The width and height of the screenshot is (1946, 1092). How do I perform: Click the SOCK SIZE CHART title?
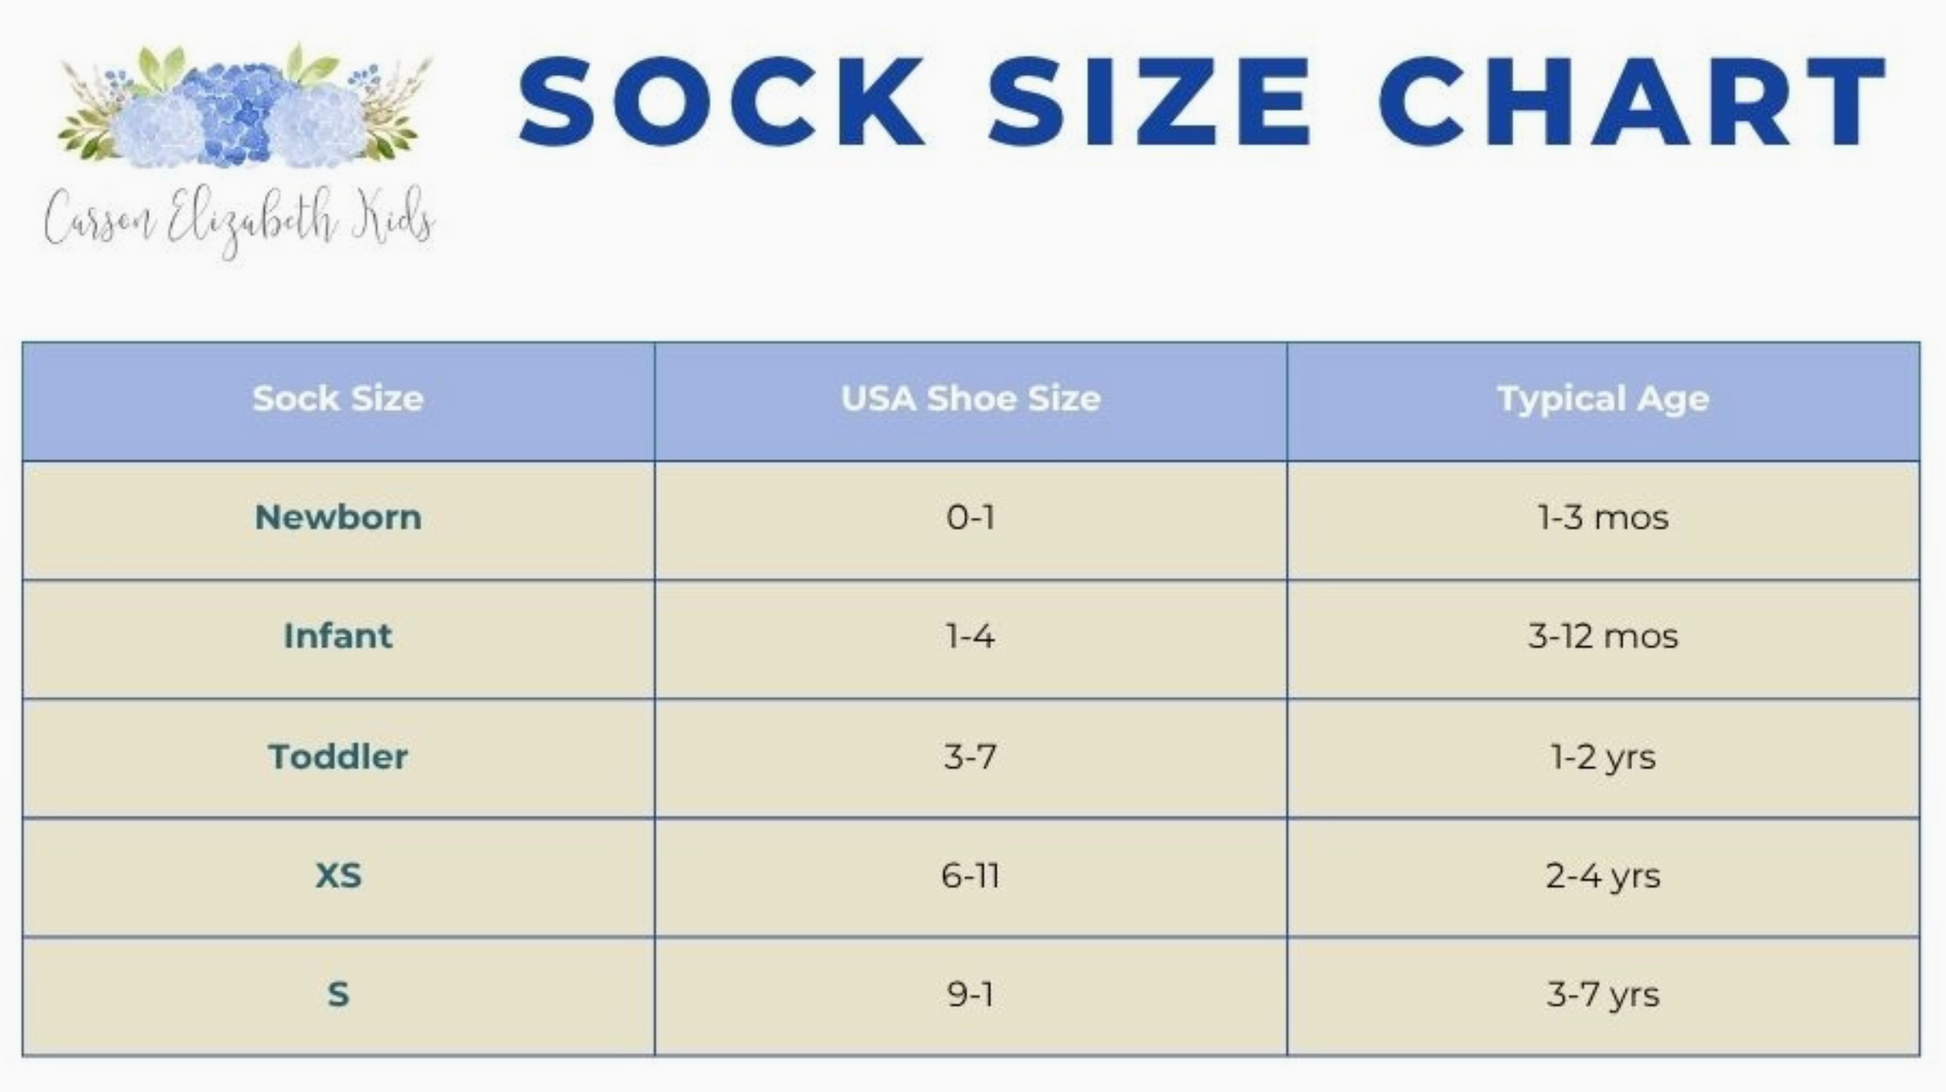(1201, 102)
